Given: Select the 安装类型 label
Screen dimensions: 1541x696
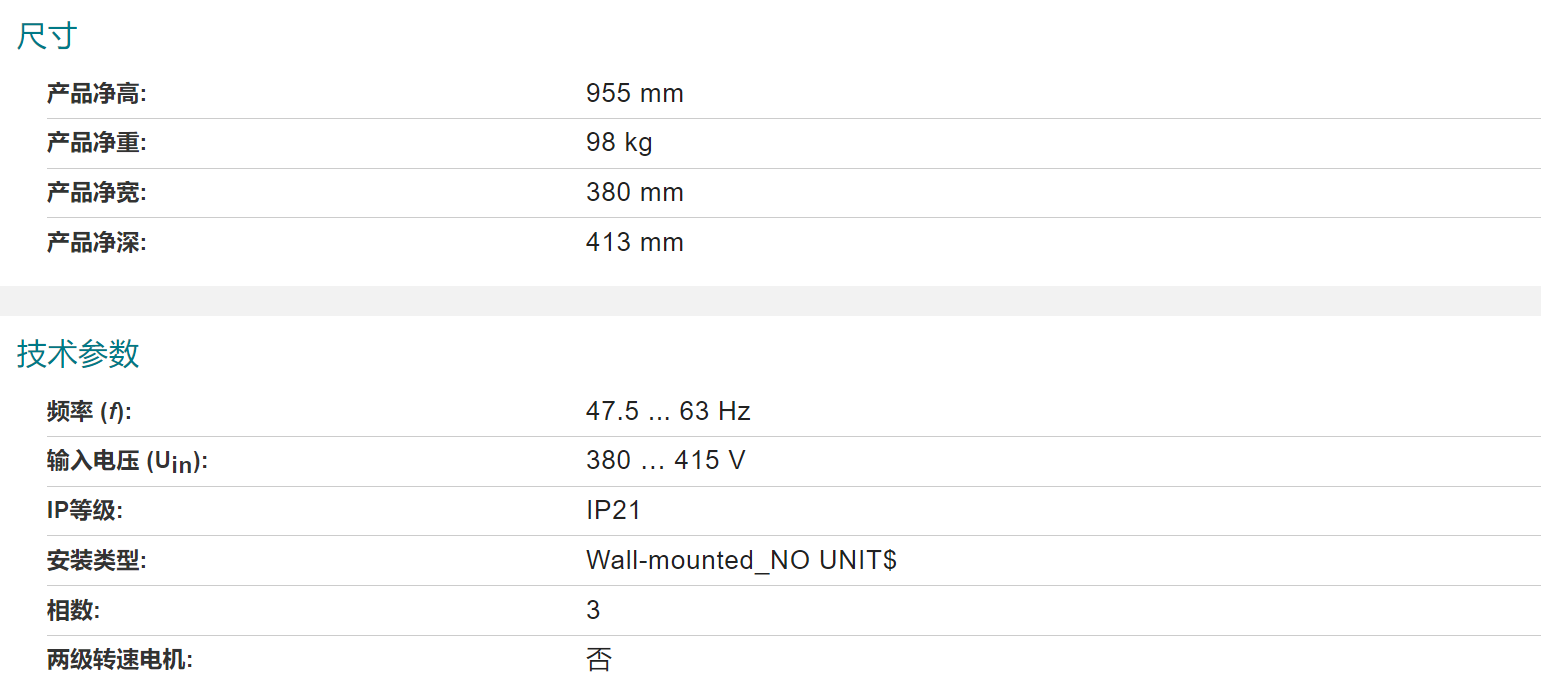Looking at the screenshot, I should [x=96, y=560].
